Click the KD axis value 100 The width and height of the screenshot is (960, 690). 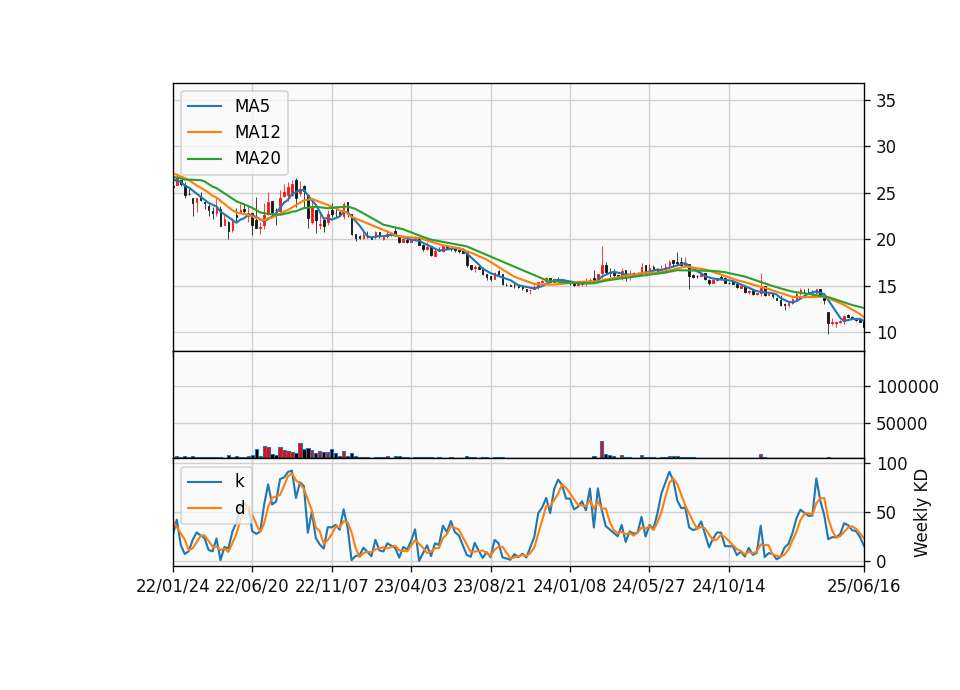point(892,464)
